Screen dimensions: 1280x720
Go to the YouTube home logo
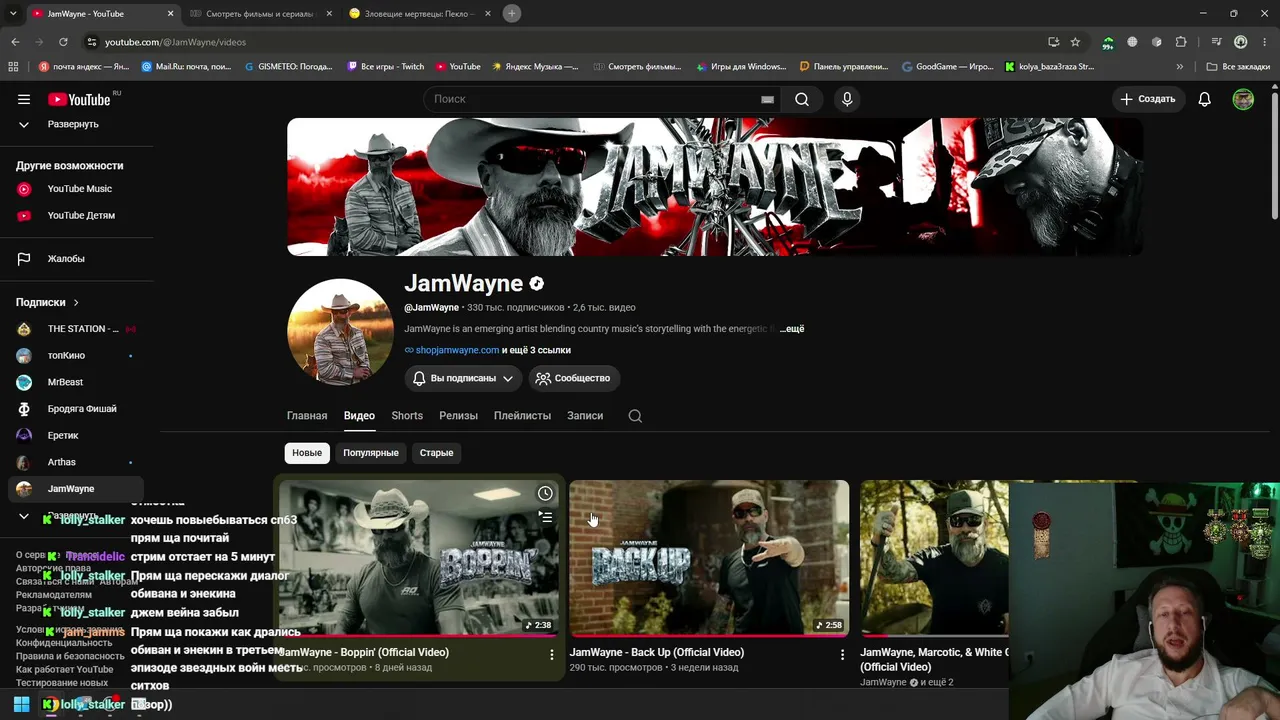(79, 99)
